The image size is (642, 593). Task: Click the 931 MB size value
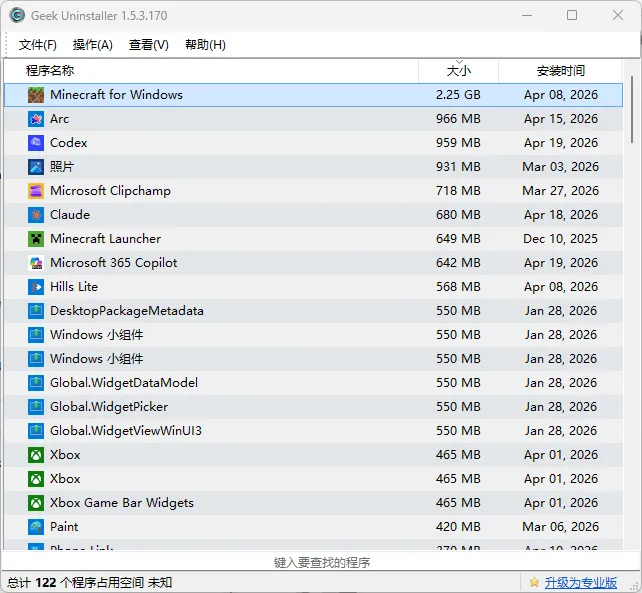pos(458,167)
